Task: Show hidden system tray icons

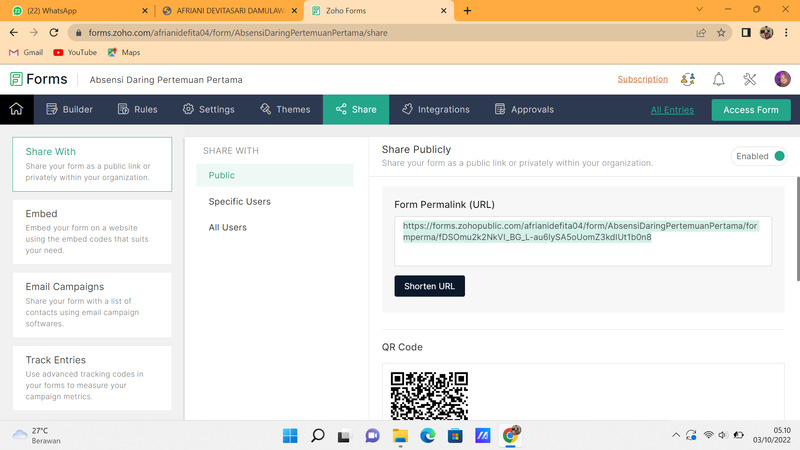Action: [676, 435]
